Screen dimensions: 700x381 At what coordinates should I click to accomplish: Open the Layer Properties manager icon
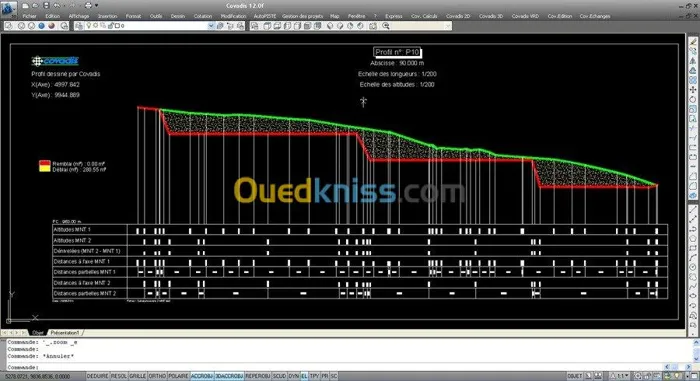point(79,26)
